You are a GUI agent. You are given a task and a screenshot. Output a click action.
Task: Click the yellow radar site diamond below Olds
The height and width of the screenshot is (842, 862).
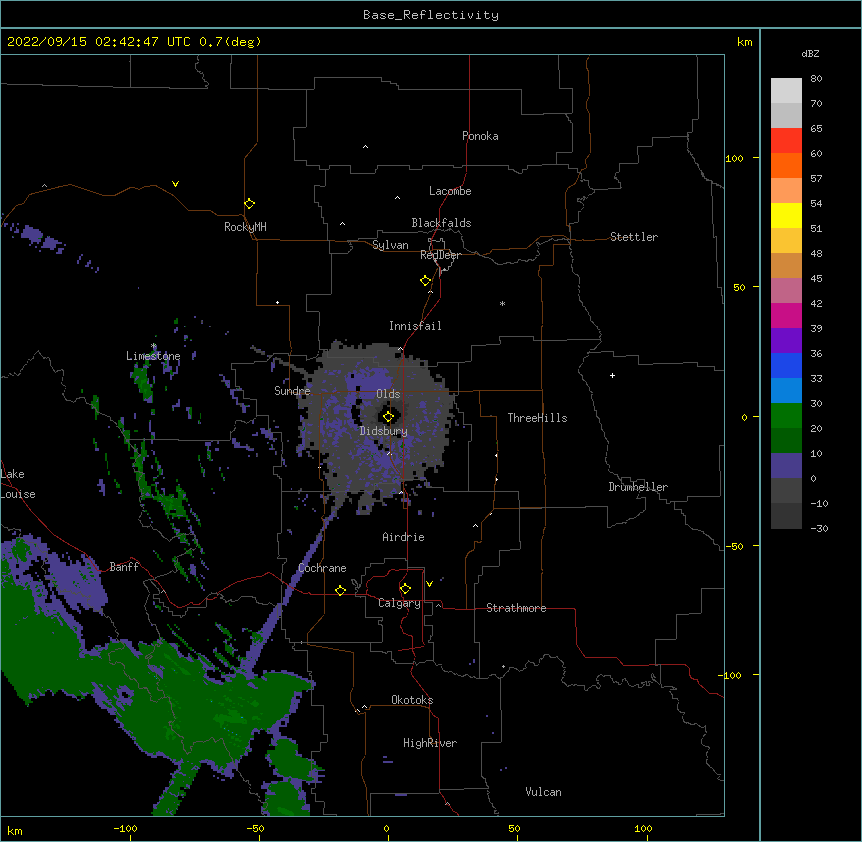pyautogui.click(x=388, y=417)
